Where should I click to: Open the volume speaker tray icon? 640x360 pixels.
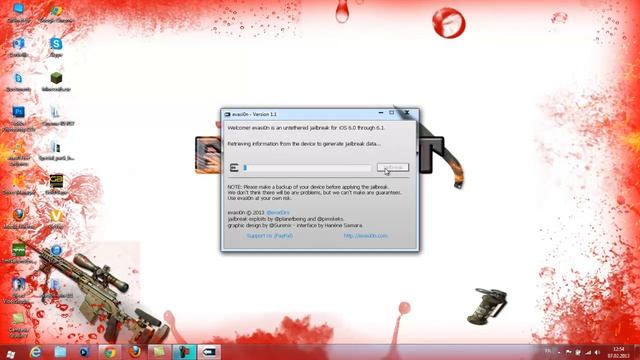click(598, 352)
